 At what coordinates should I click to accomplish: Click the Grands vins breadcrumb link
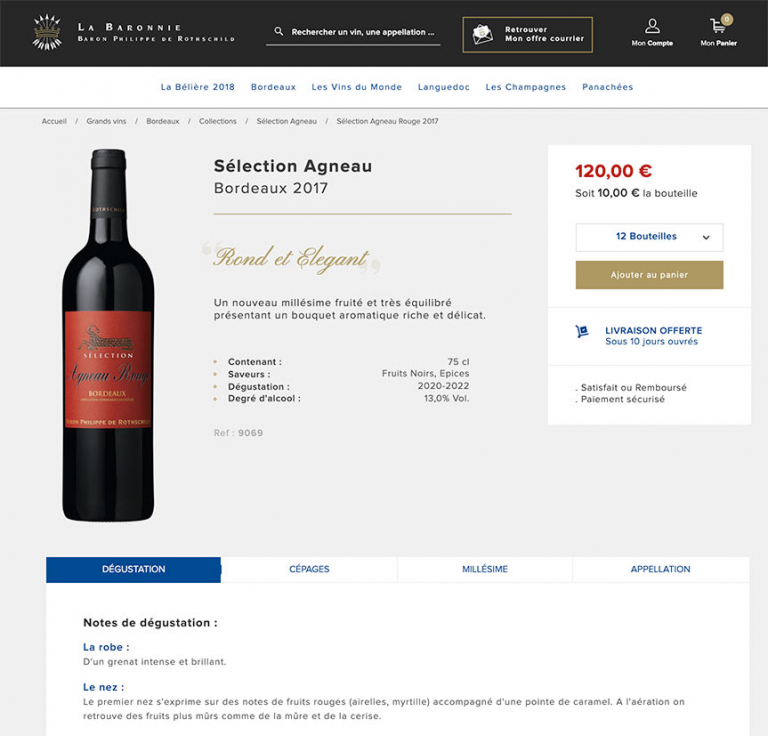click(106, 121)
